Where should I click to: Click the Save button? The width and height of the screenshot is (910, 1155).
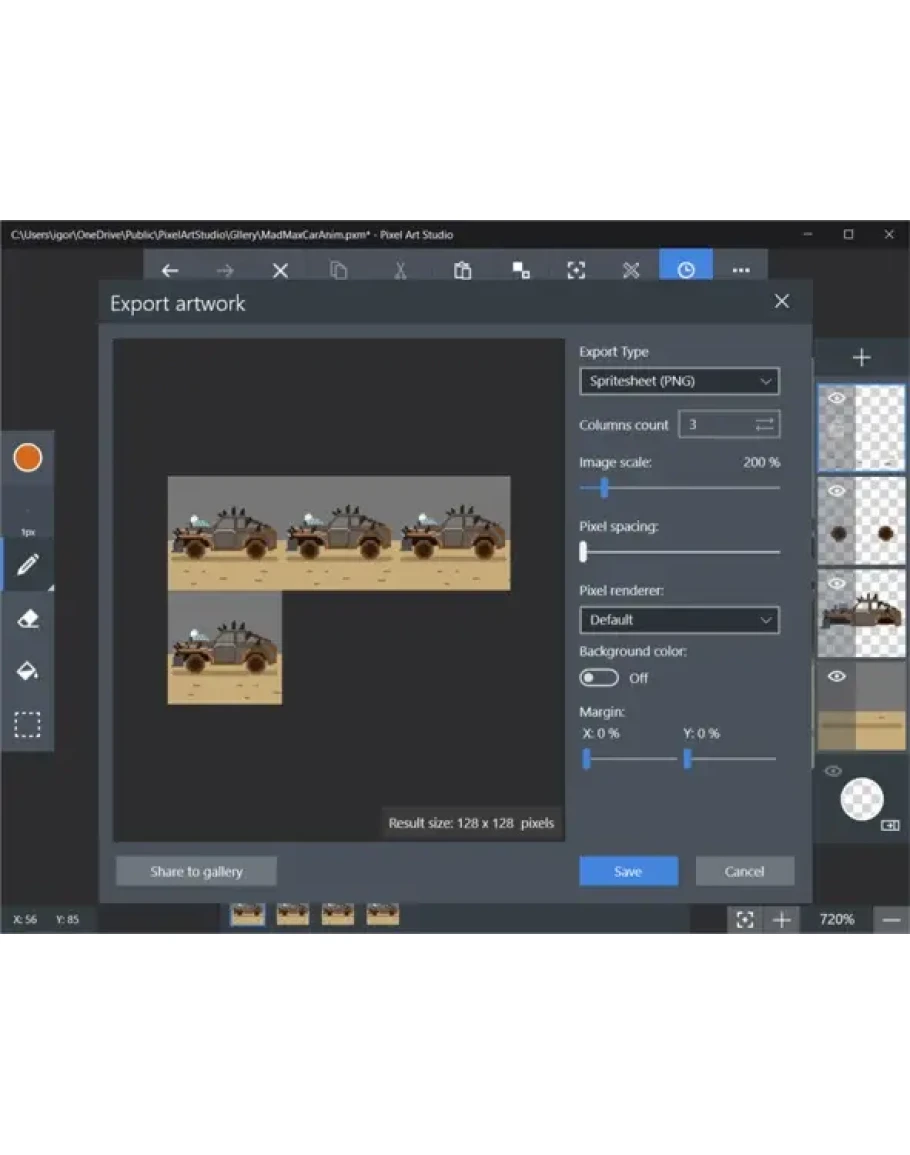(x=628, y=871)
